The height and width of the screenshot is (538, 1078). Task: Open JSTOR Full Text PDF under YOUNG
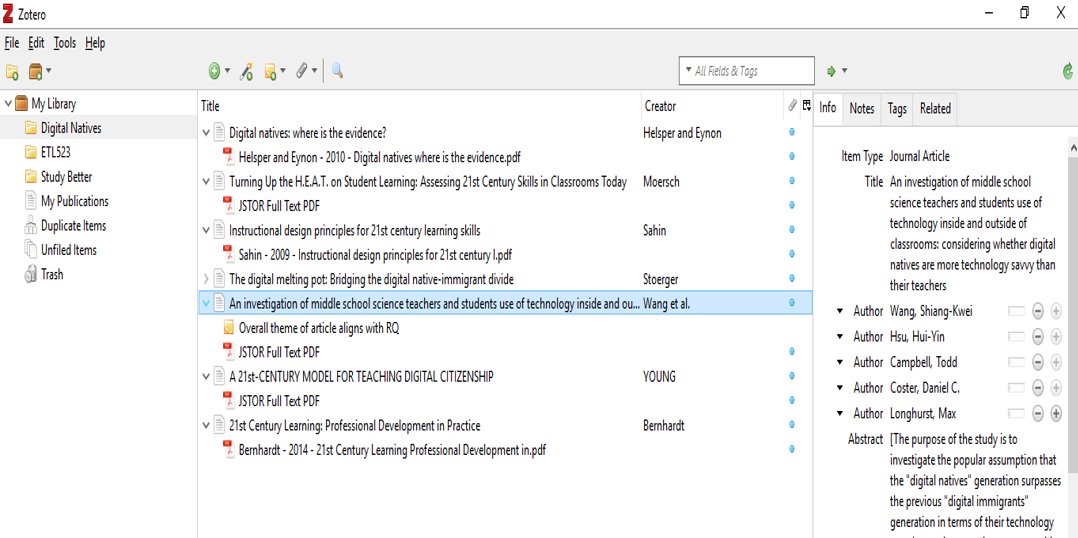278,401
